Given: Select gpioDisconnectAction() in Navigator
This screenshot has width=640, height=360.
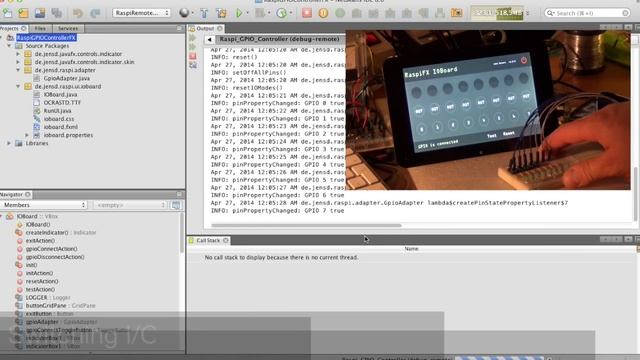Looking at the screenshot, I should [55, 257].
